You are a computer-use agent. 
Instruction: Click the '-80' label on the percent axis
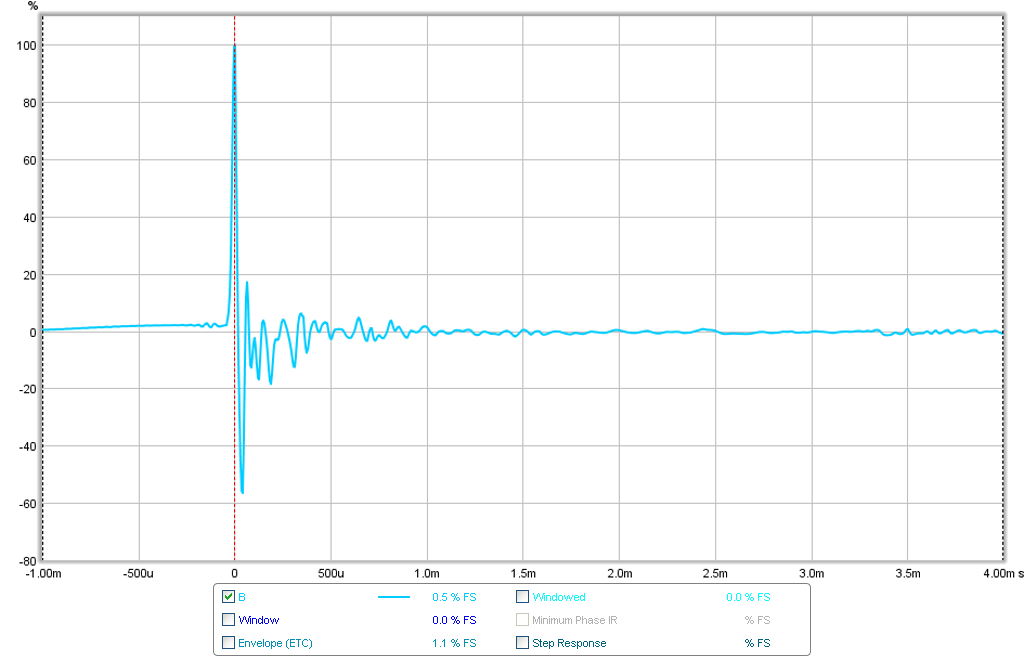(x=27, y=561)
